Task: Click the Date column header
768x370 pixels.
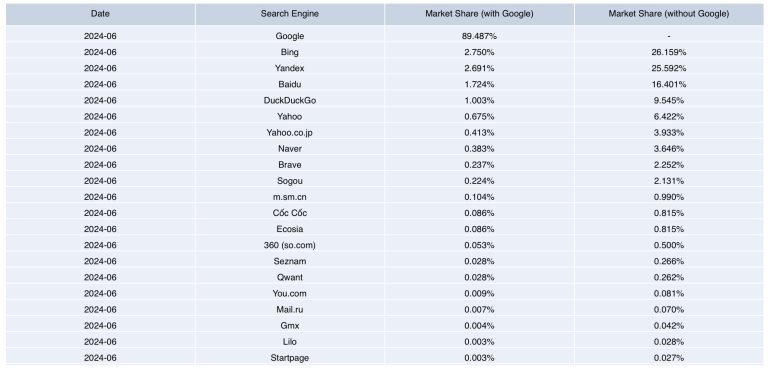Action: coord(100,14)
